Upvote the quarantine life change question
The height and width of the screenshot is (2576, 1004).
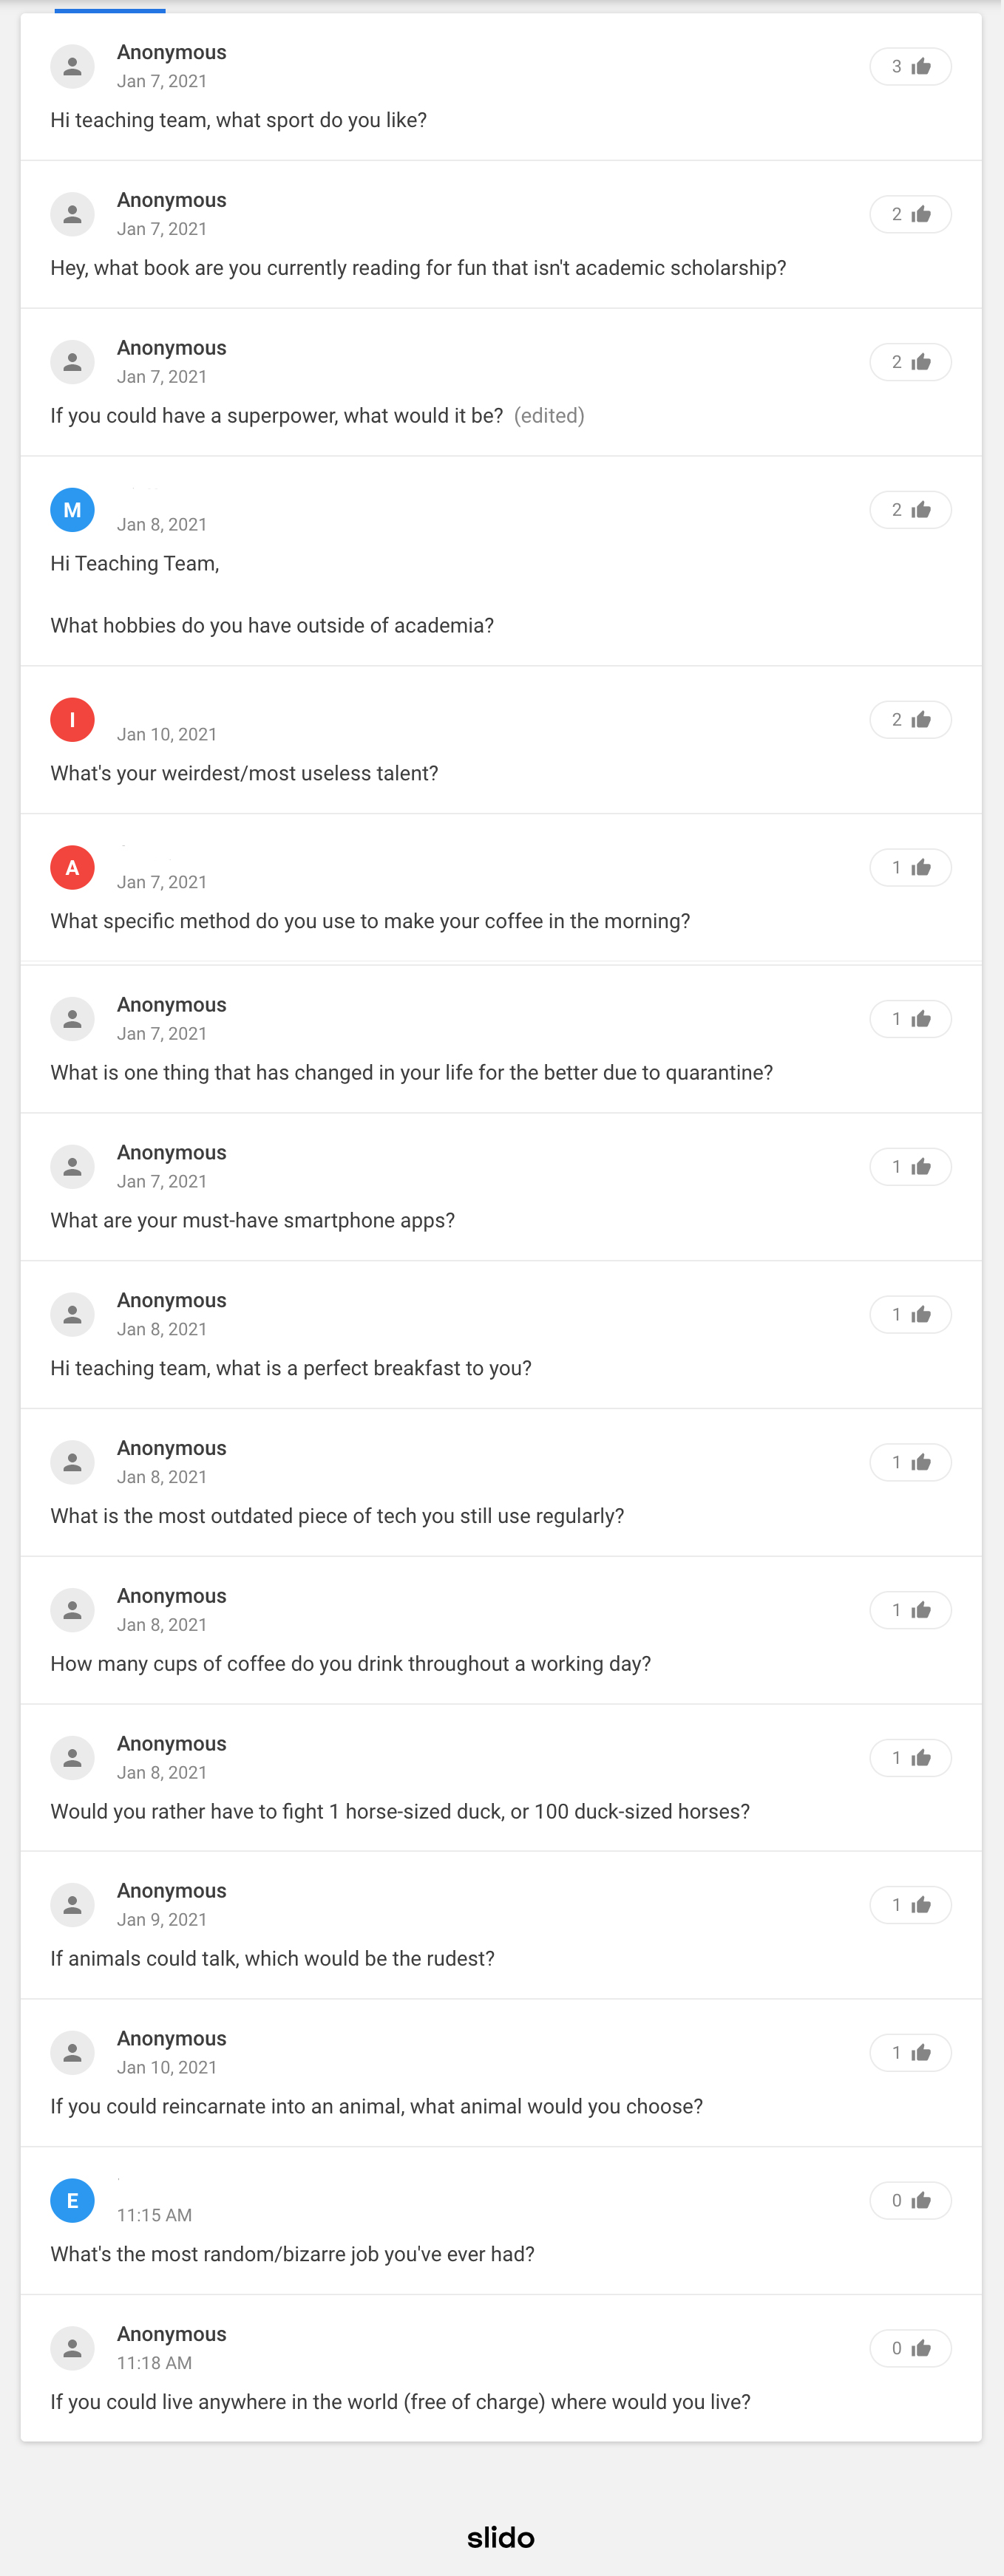pyautogui.click(x=910, y=1019)
